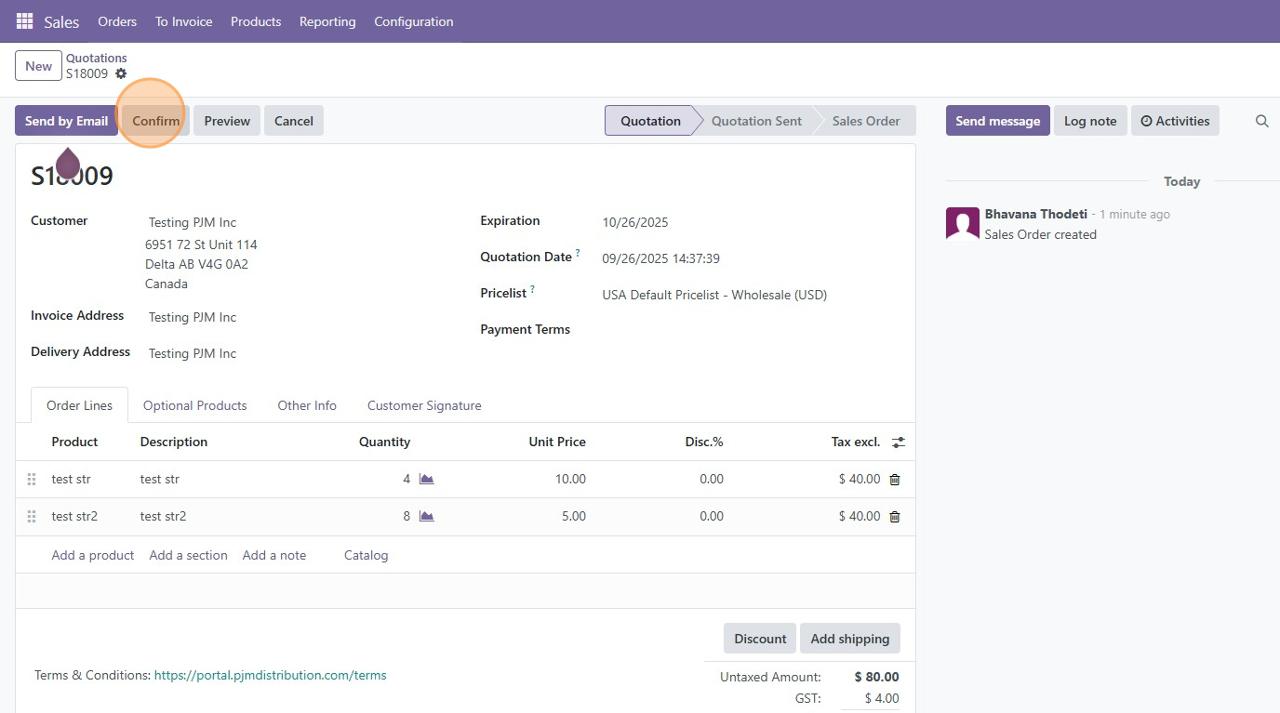Viewport: 1280px width, 713px height.
Task: Delete the test str2 order line
Action: click(894, 516)
